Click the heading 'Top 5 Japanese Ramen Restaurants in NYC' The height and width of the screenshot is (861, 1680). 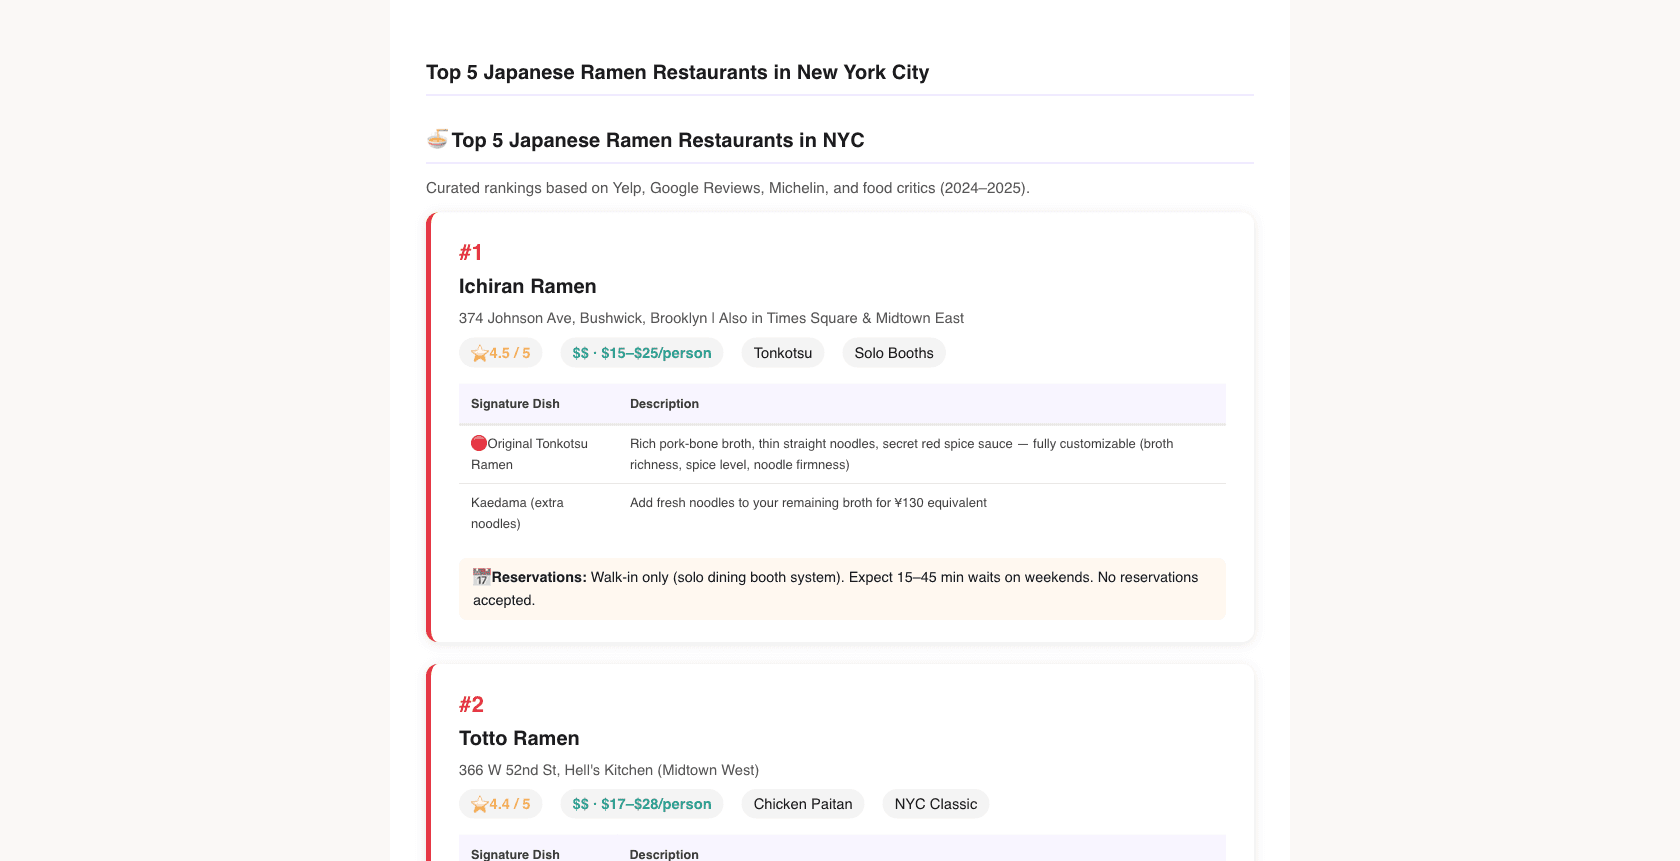click(658, 140)
